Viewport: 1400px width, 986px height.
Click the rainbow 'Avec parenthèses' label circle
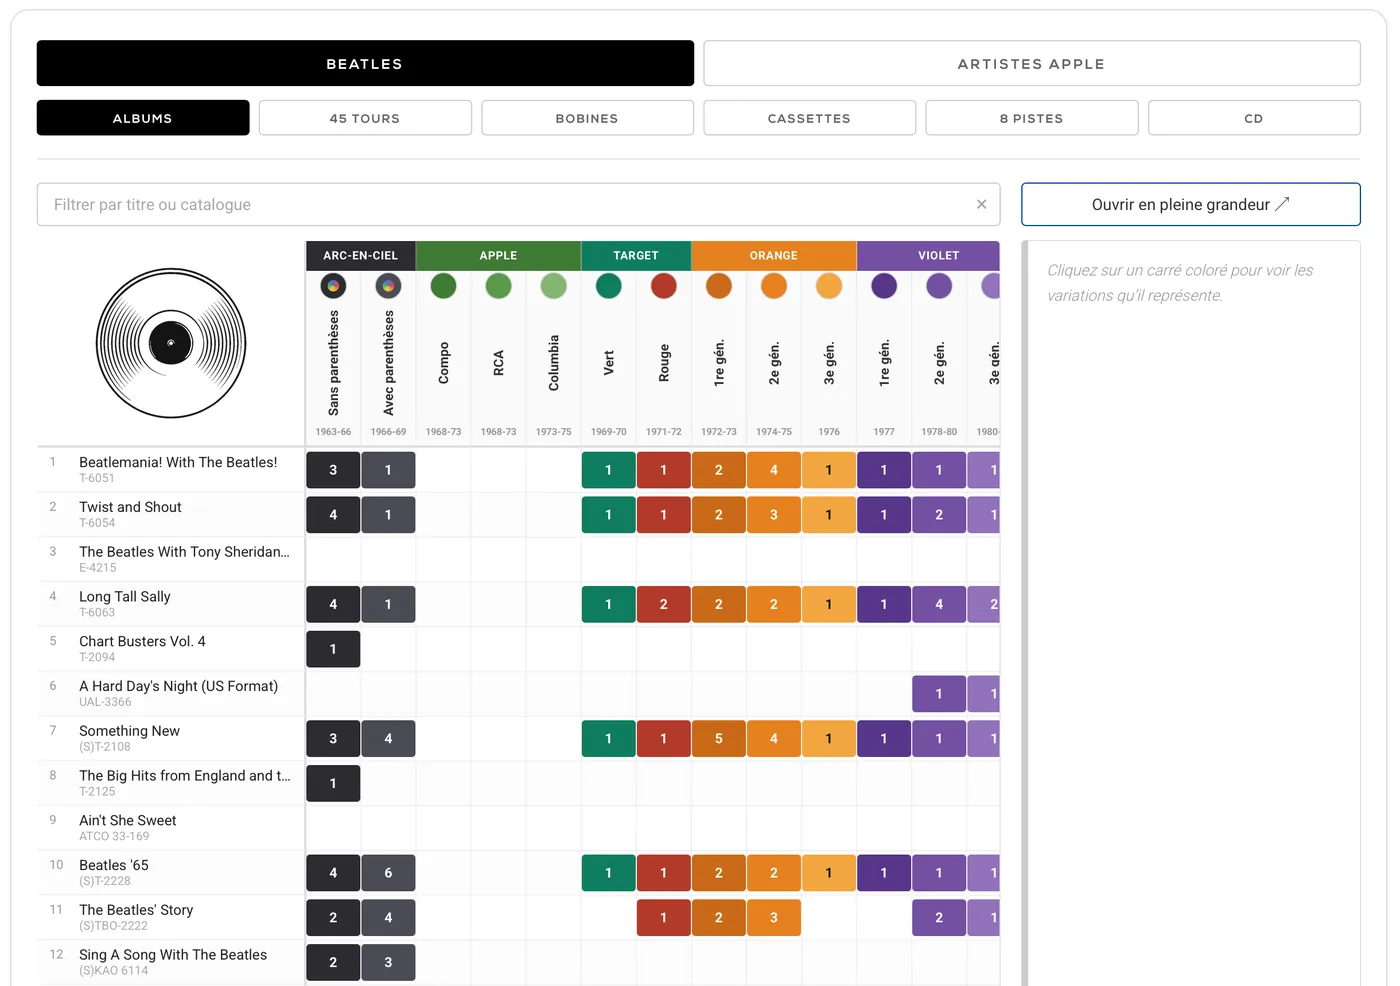pyautogui.click(x=388, y=286)
